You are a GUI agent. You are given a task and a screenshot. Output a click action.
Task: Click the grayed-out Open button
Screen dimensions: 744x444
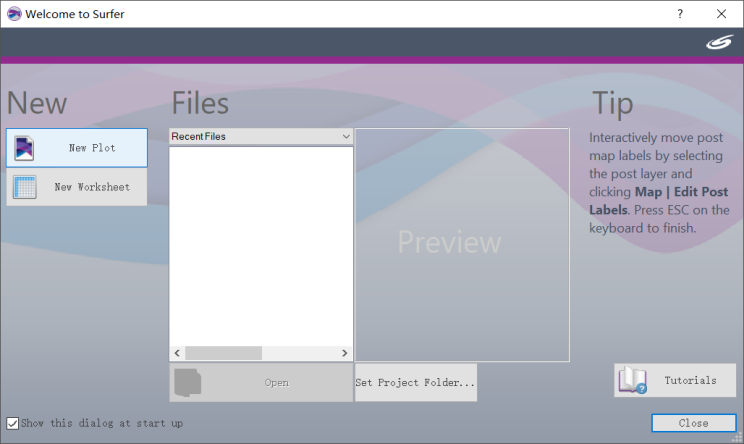pyautogui.click(x=261, y=382)
